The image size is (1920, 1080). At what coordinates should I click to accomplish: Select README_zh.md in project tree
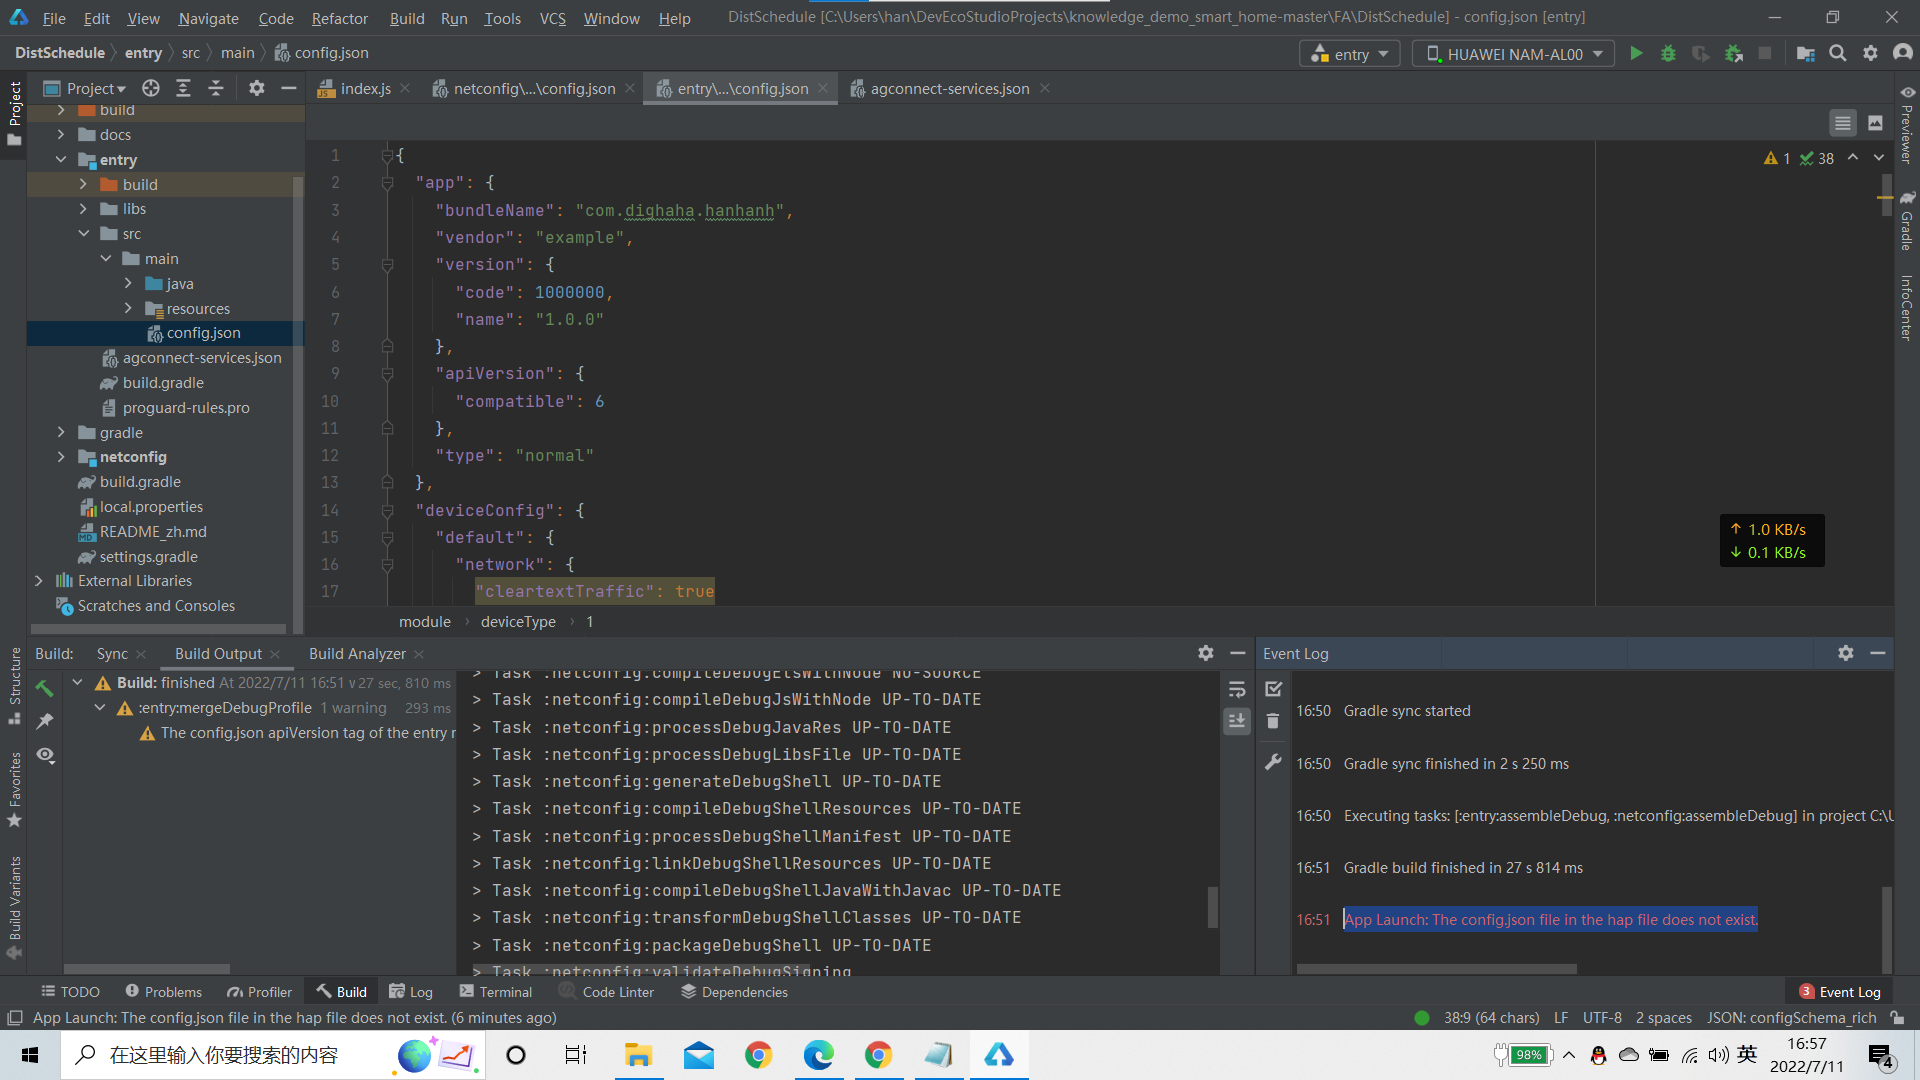(x=153, y=532)
